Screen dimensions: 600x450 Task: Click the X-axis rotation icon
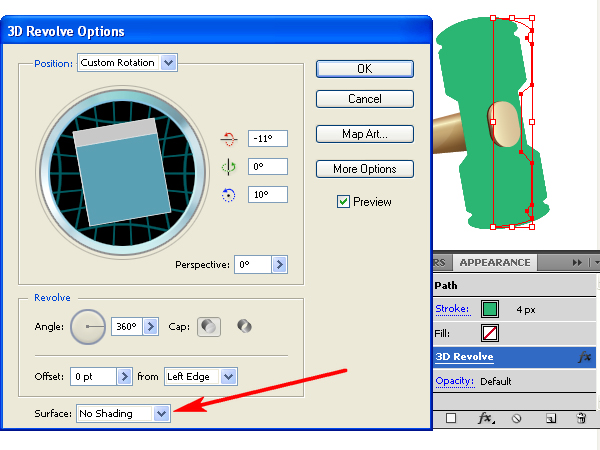[229, 139]
